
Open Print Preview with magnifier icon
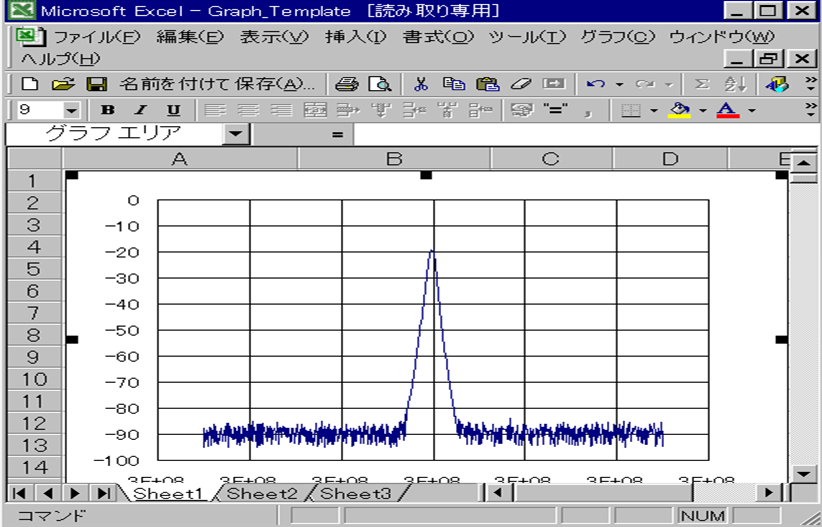(380, 84)
